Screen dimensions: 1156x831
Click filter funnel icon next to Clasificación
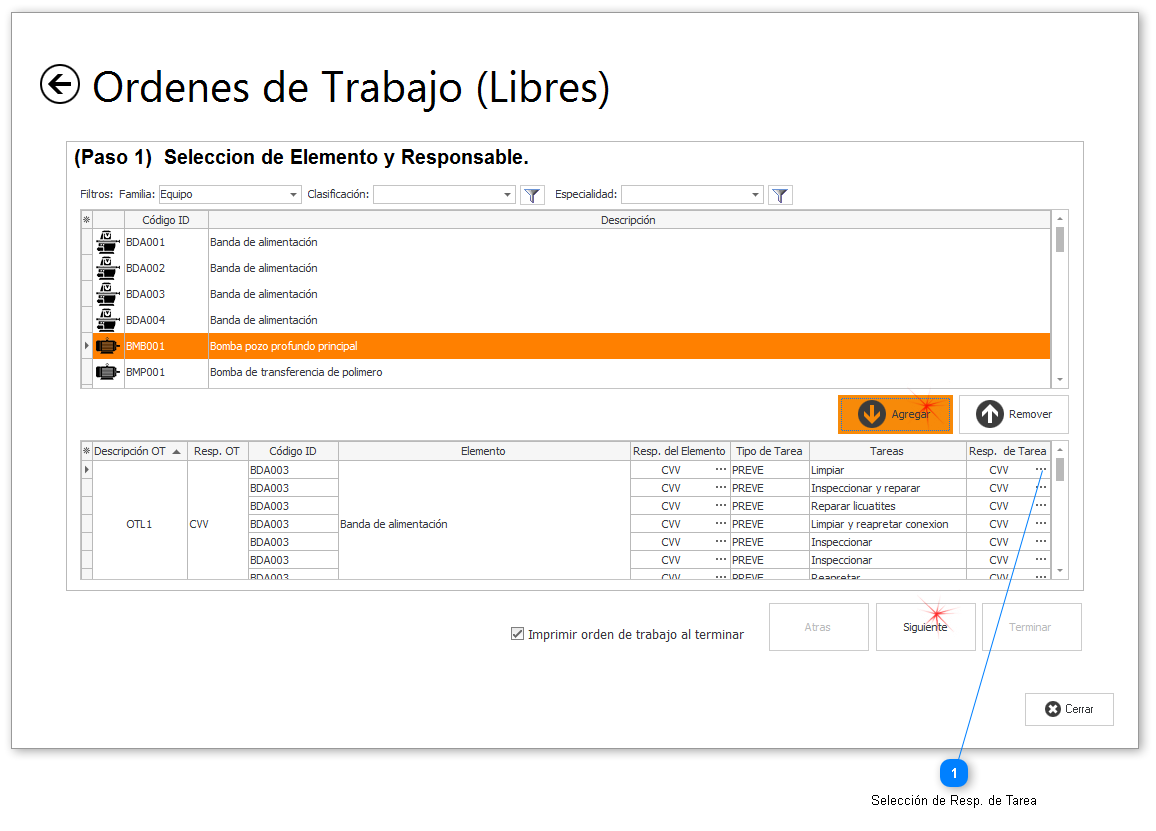point(532,195)
